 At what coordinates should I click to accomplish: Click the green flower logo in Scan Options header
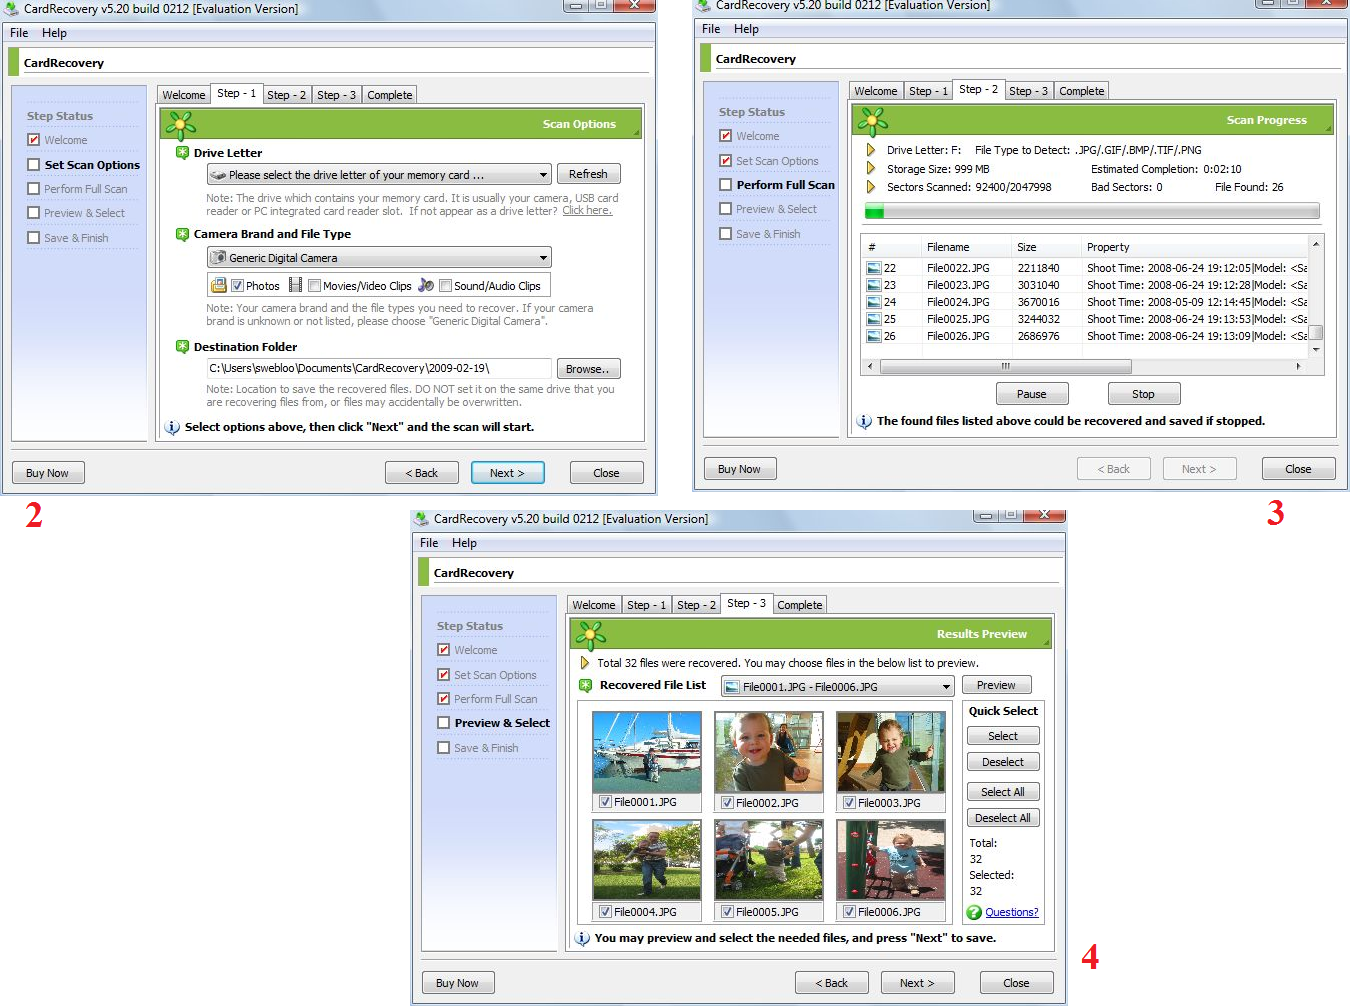coord(181,125)
